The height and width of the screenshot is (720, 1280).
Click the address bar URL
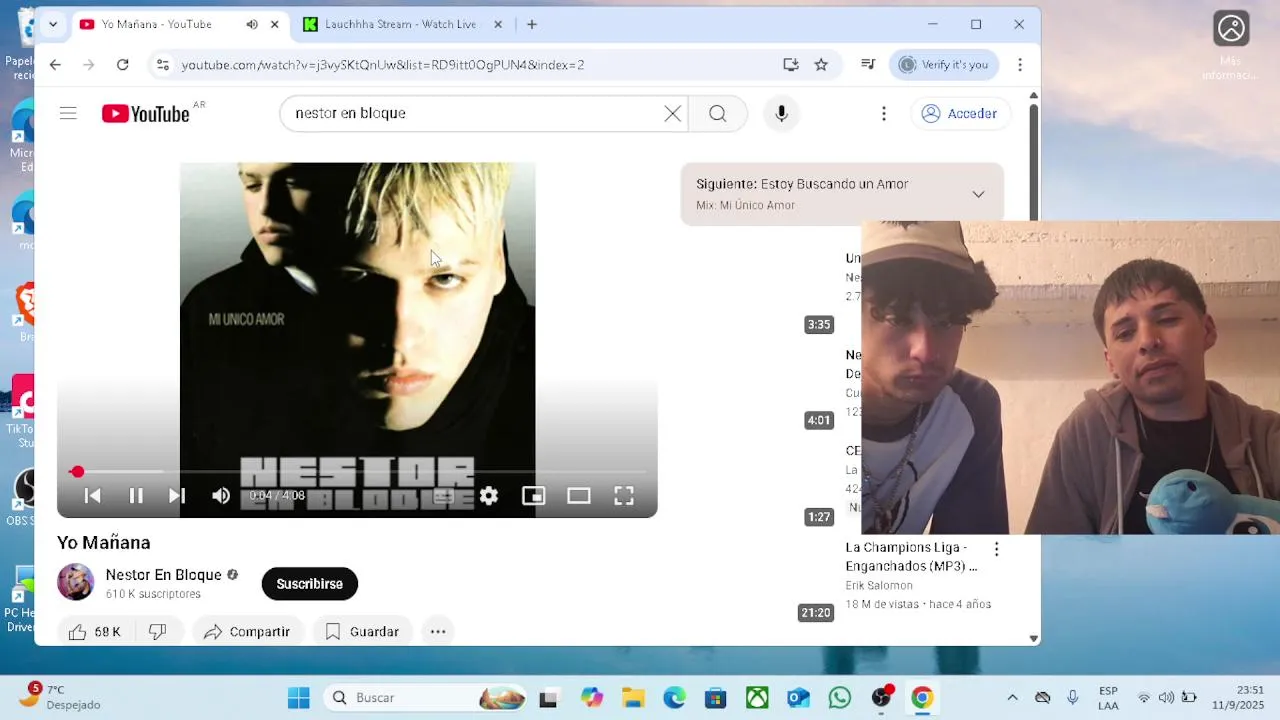383,65
